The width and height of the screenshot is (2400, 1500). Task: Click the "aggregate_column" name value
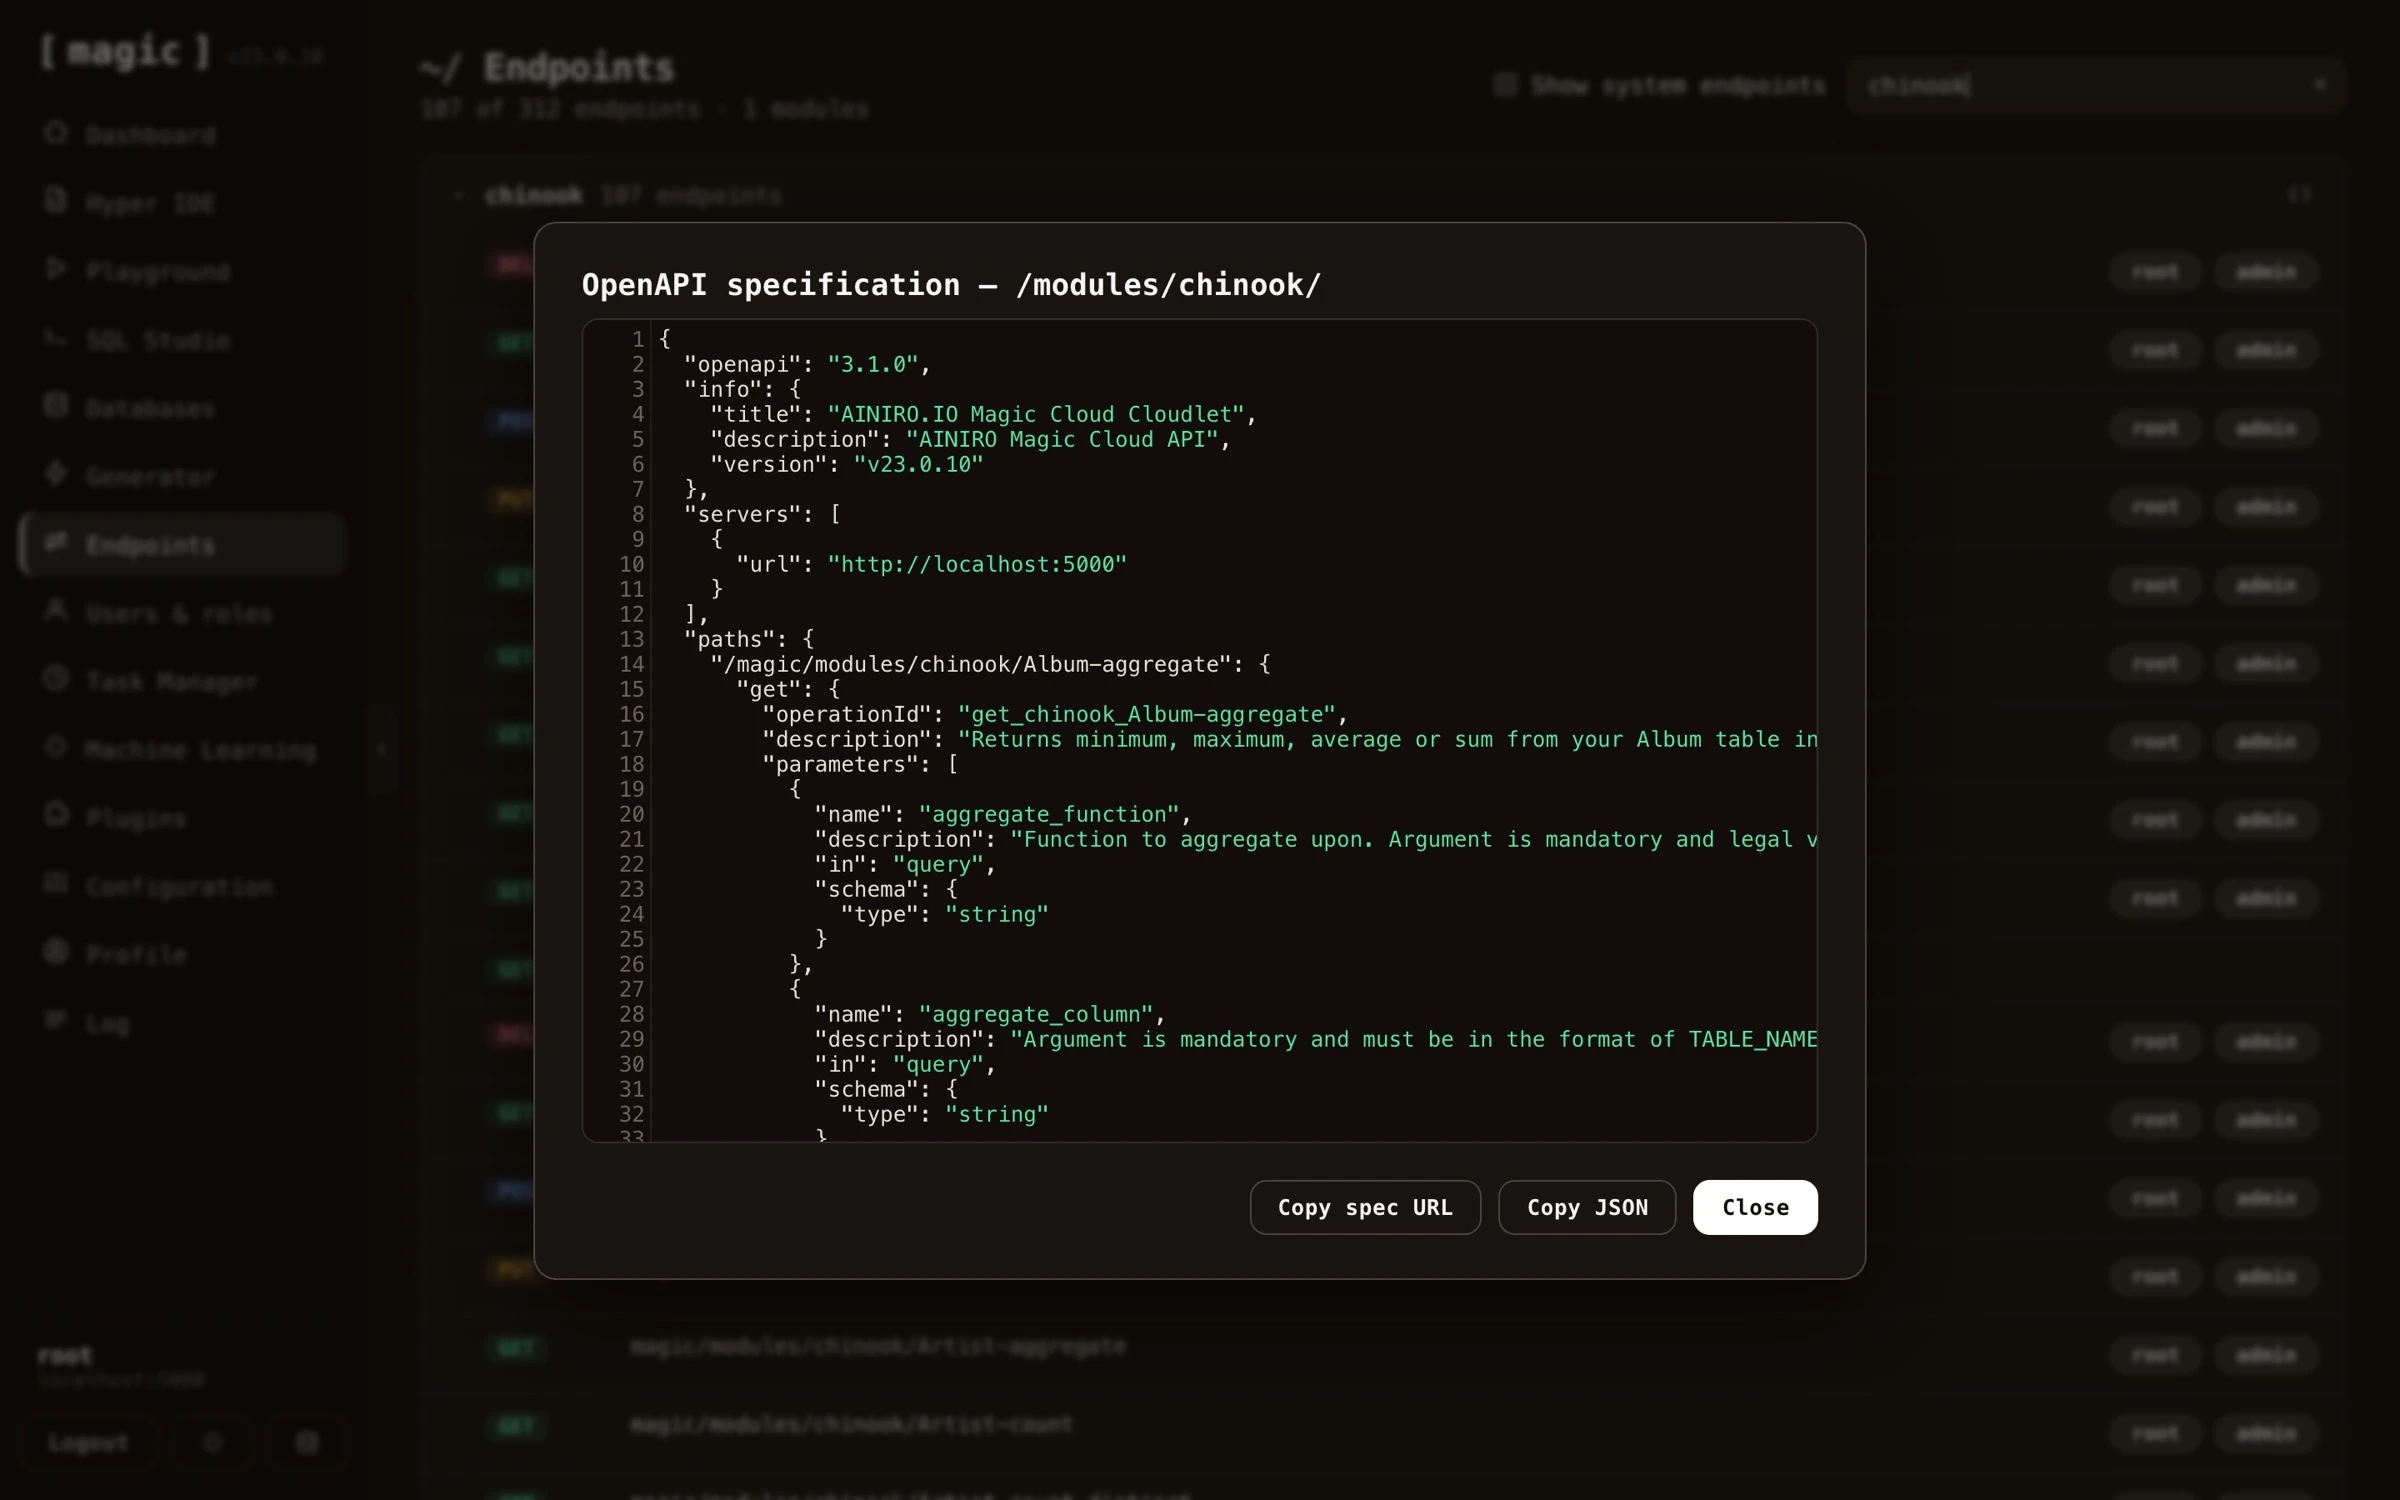point(1036,1014)
